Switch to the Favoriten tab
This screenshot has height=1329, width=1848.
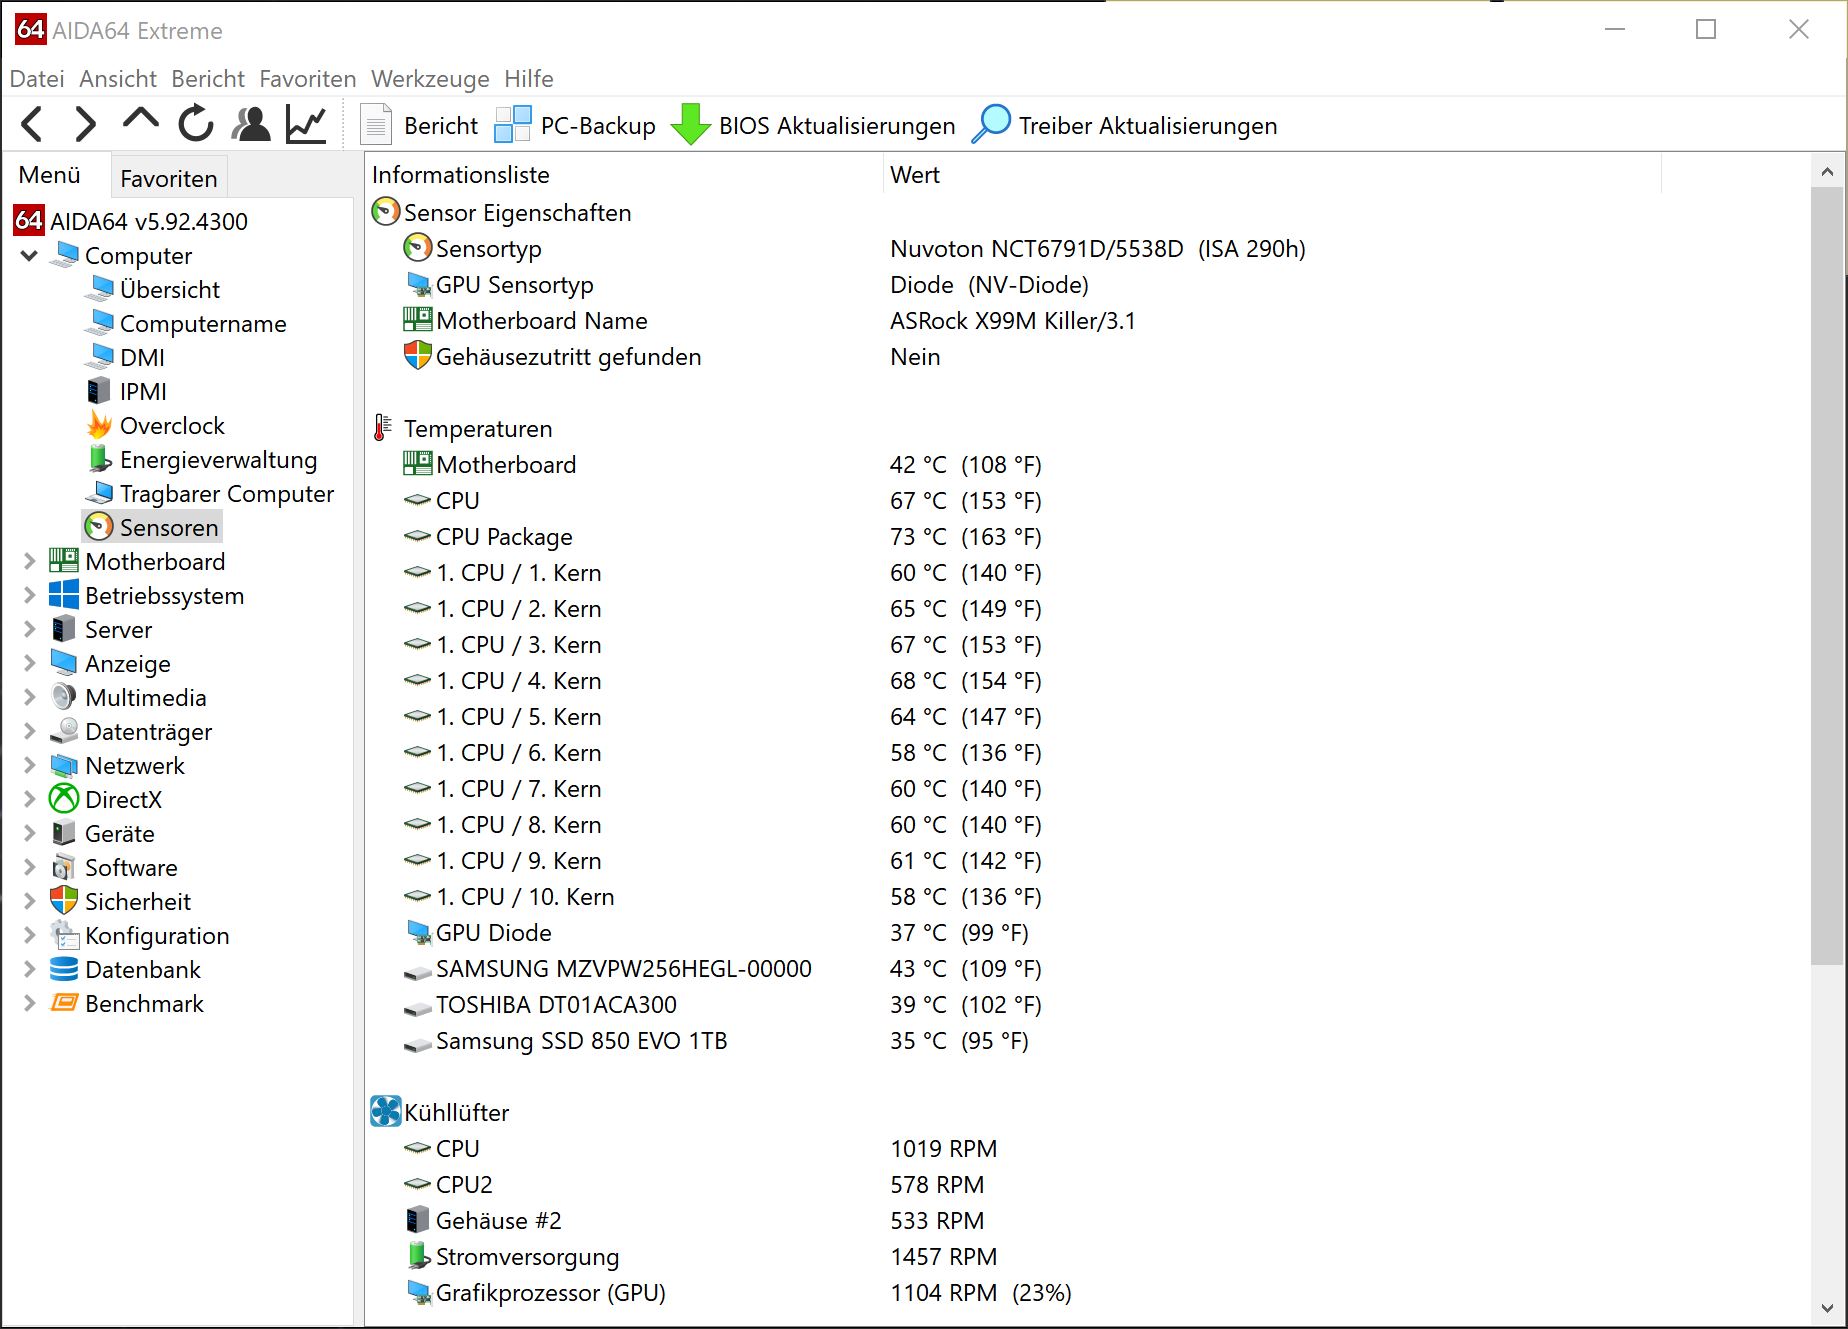pyautogui.click(x=169, y=178)
